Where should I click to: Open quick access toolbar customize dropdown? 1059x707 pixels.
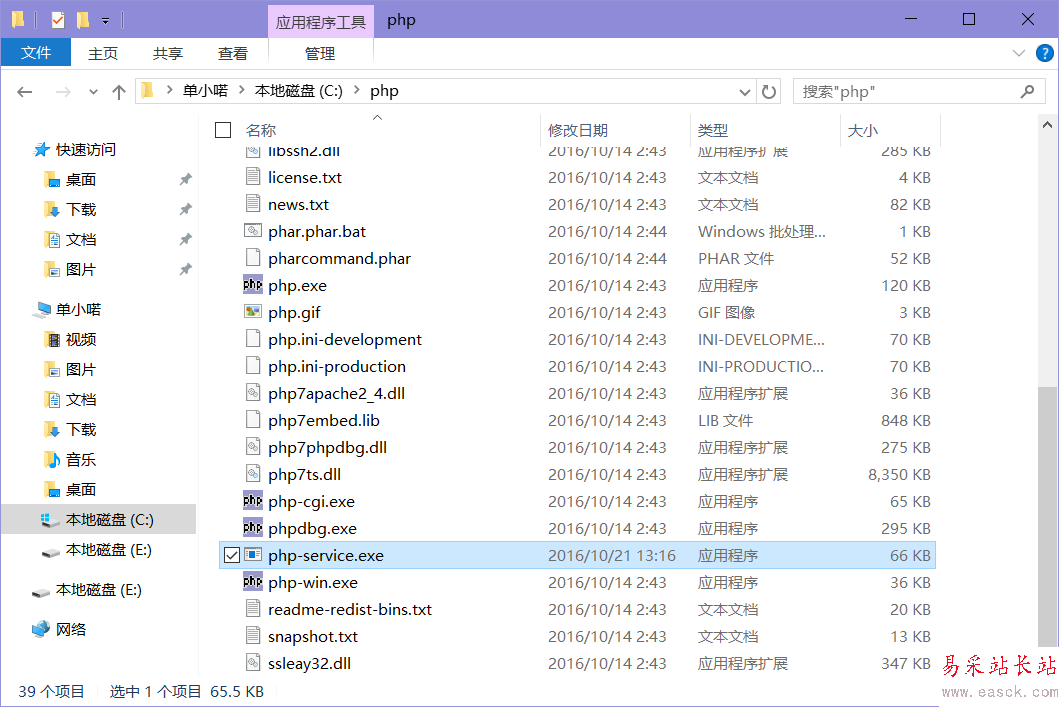click(x=105, y=21)
